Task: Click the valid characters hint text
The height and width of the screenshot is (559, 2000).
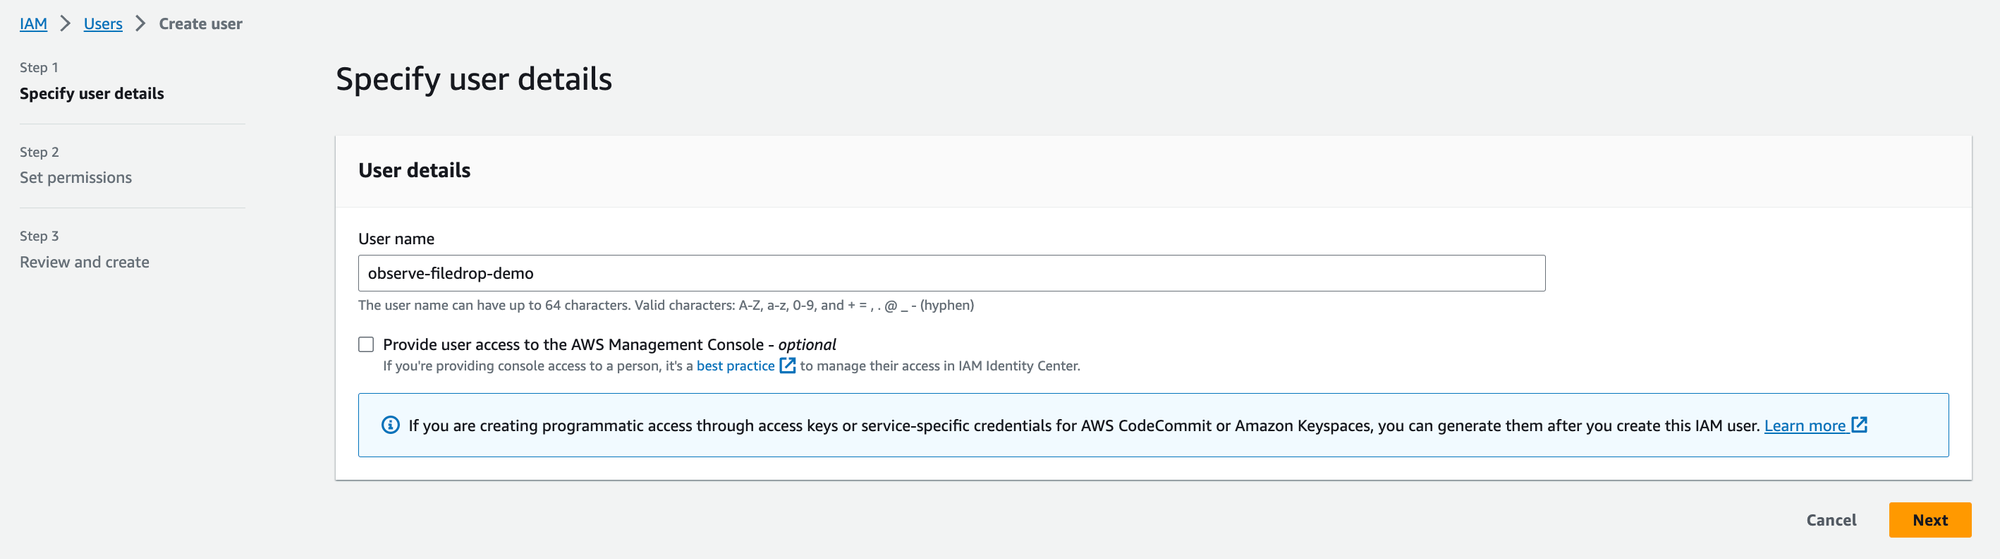Action: pyautogui.click(x=666, y=305)
